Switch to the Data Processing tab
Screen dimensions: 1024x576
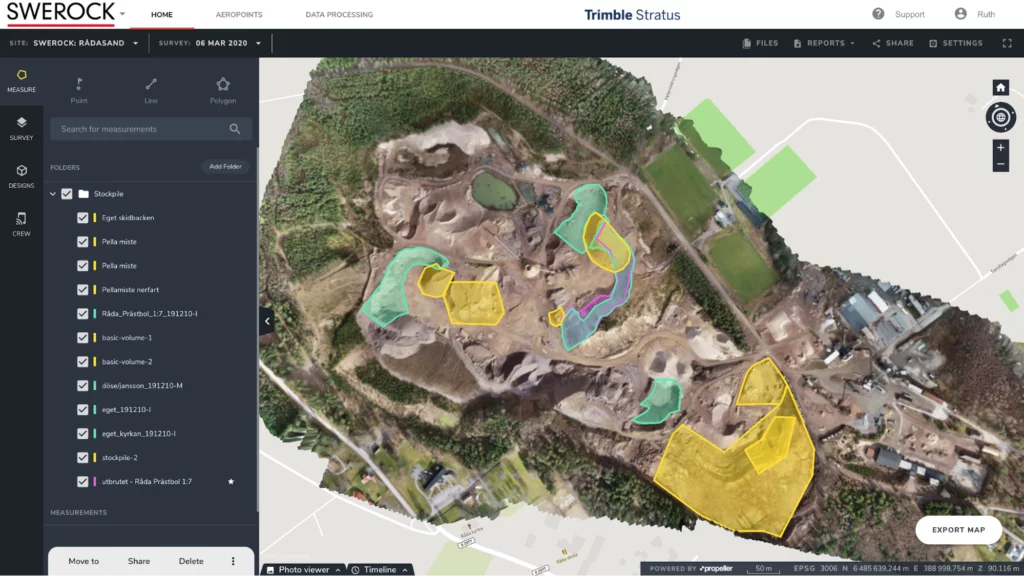tap(339, 15)
